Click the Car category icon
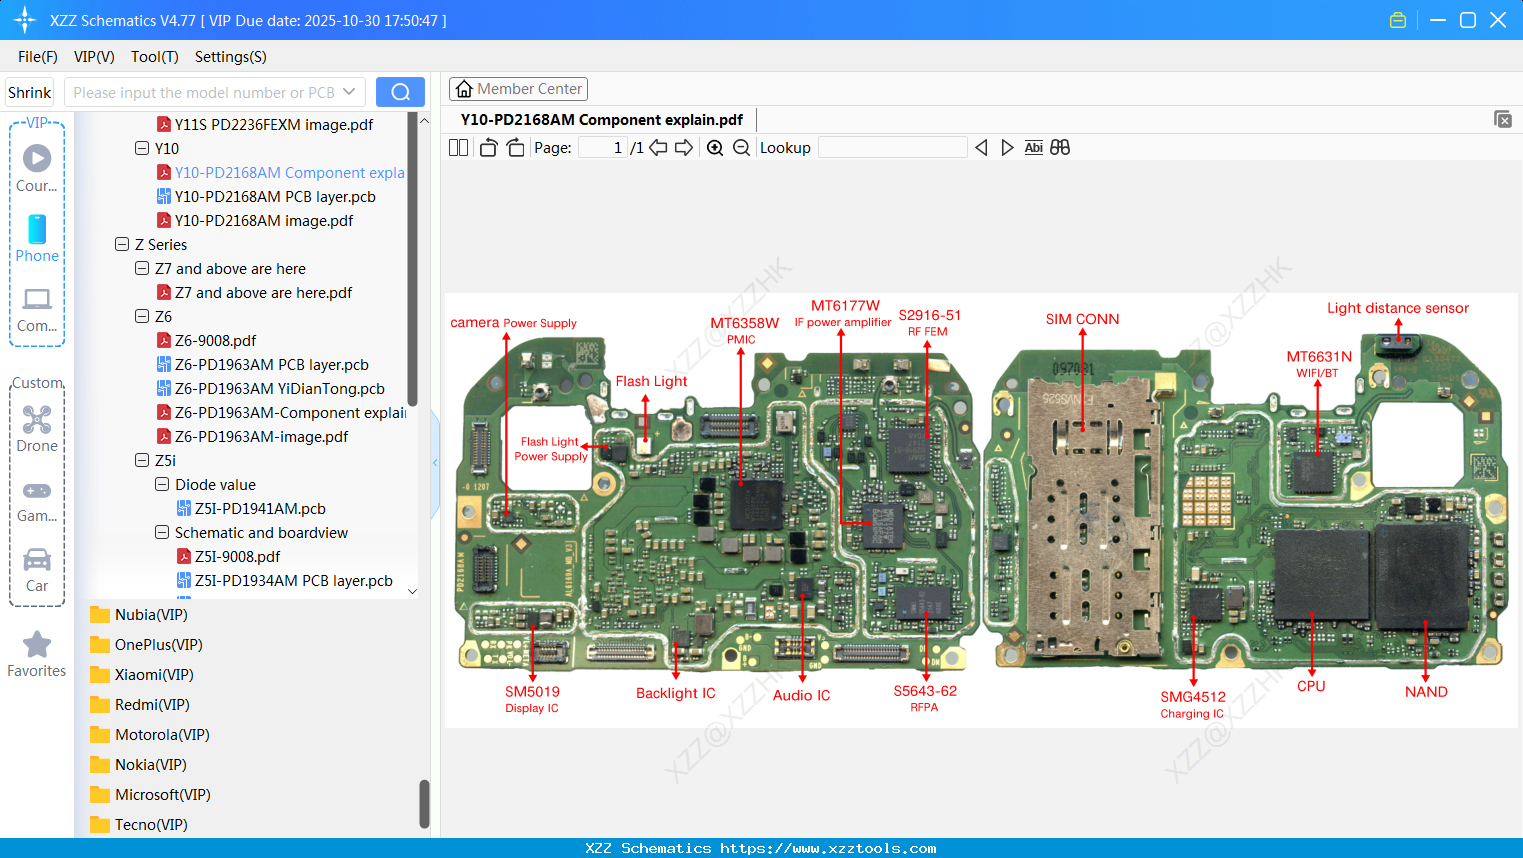The image size is (1523, 858). (x=36, y=565)
